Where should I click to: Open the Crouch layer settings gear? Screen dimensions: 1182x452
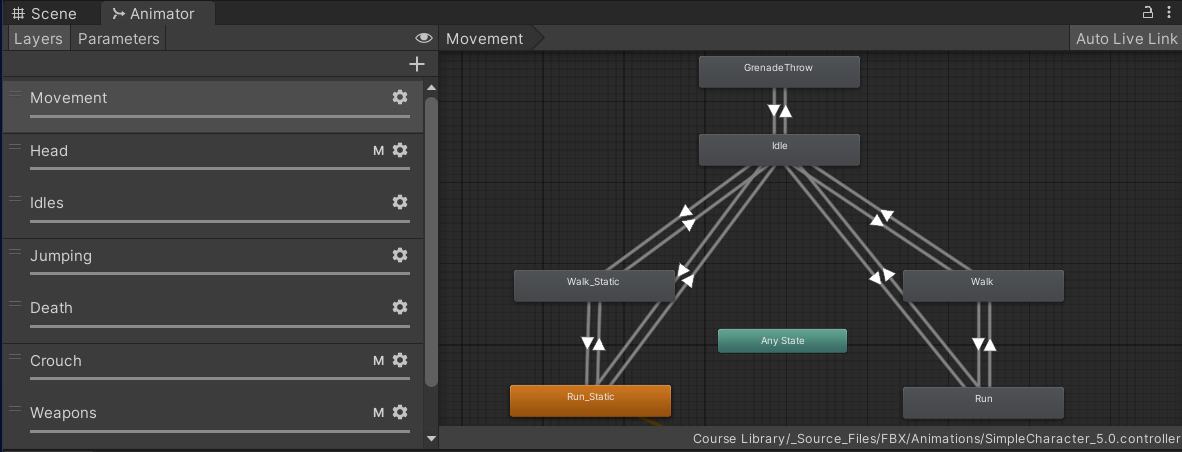pyautogui.click(x=400, y=360)
